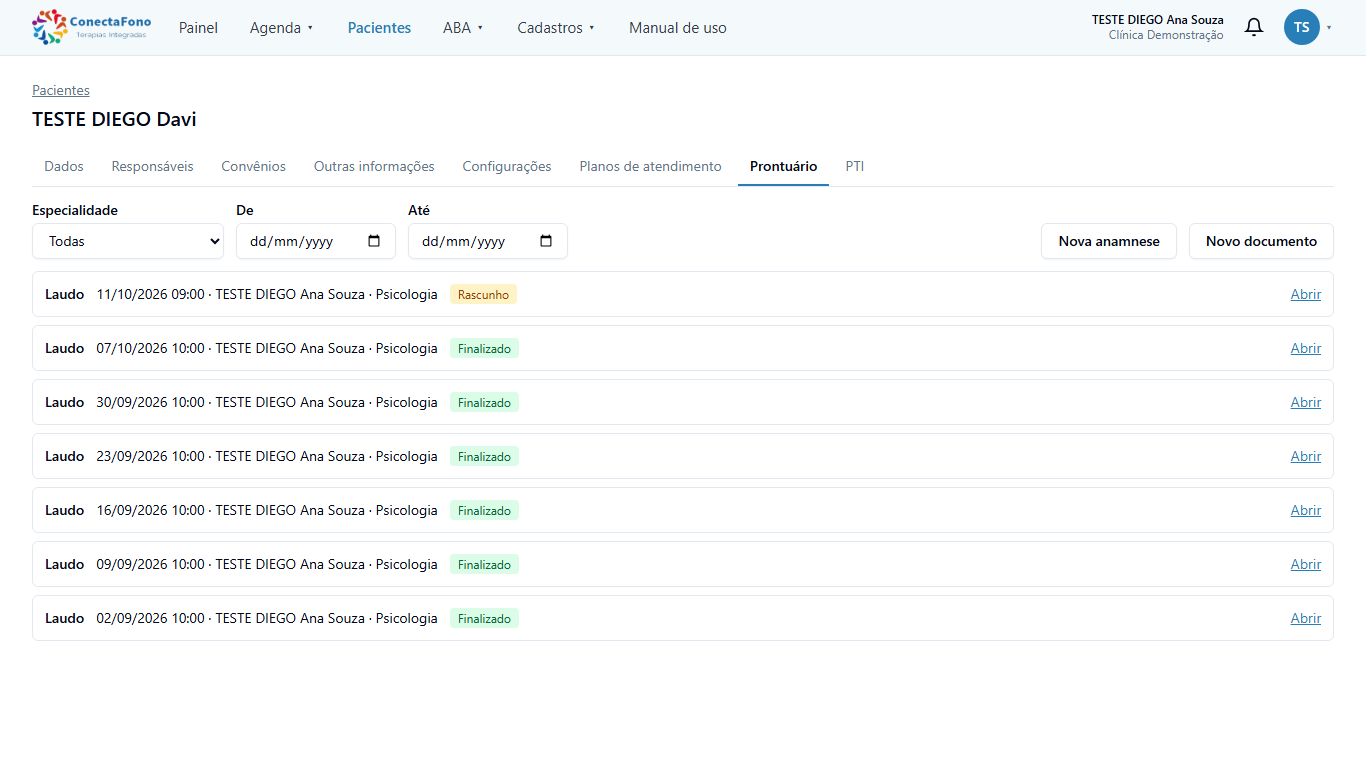
Task: Click the De date input field
Action: 316,241
